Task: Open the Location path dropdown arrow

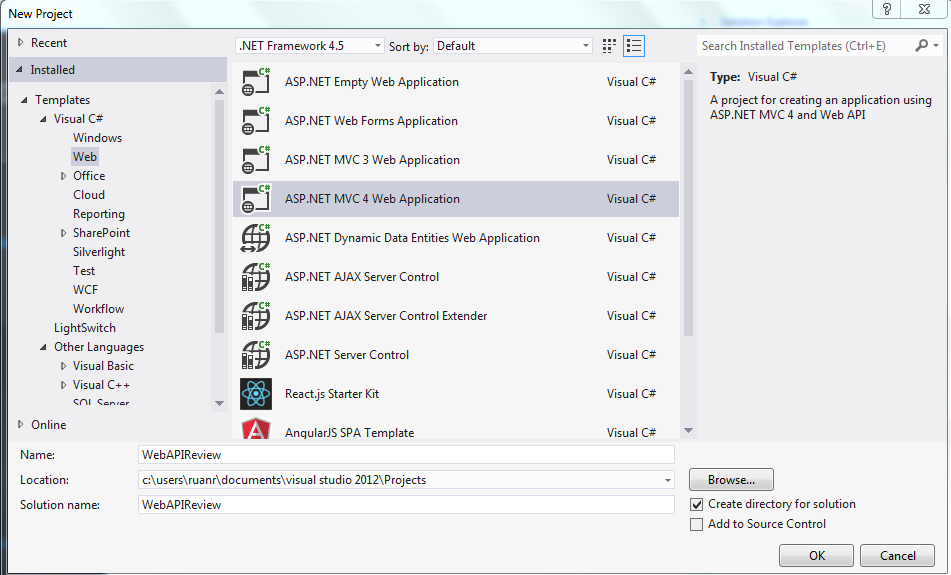Action: tap(668, 480)
